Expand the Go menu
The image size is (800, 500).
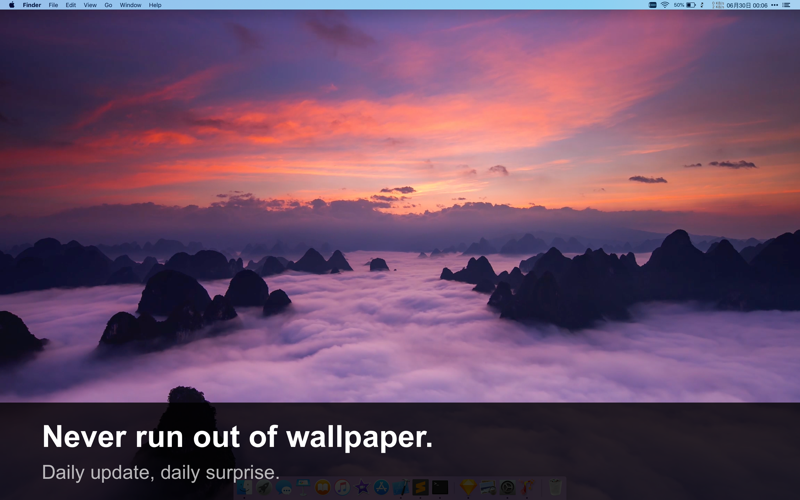pyautogui.click(x=108, y=5)
